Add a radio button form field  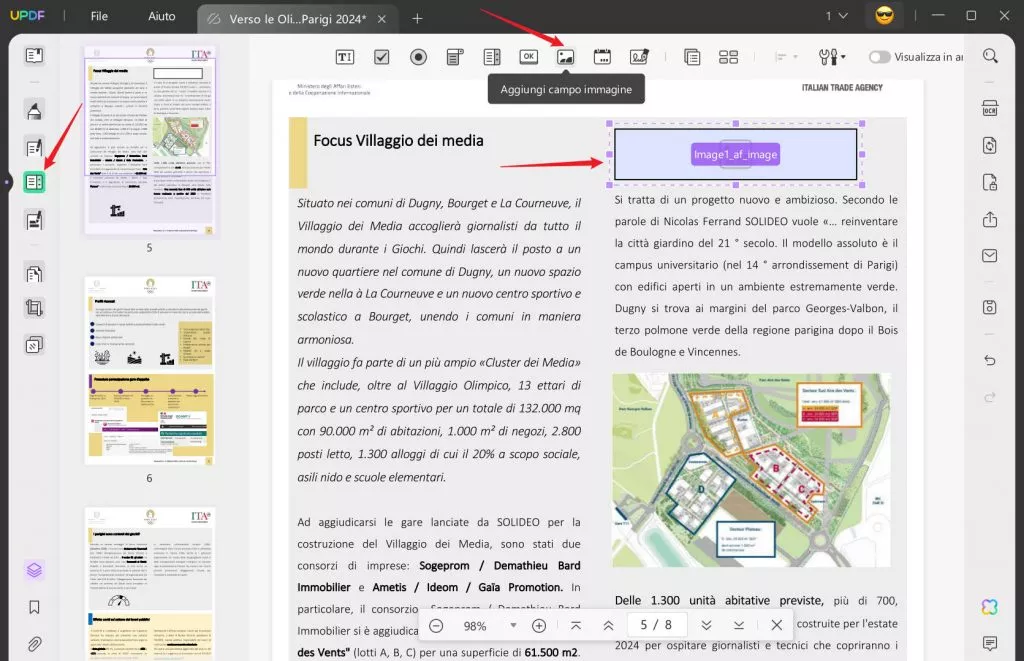419,57
